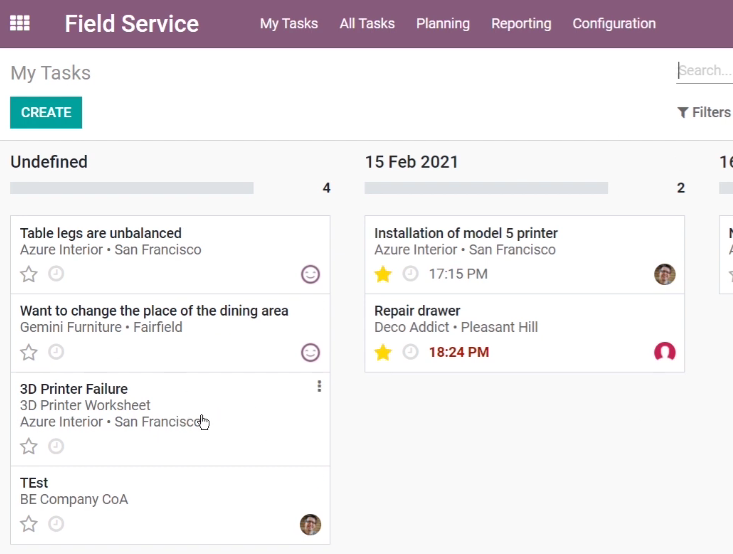This screenshot has width=733, height=554.
Task: Click the CREATE button
Action: pos(46,112)
